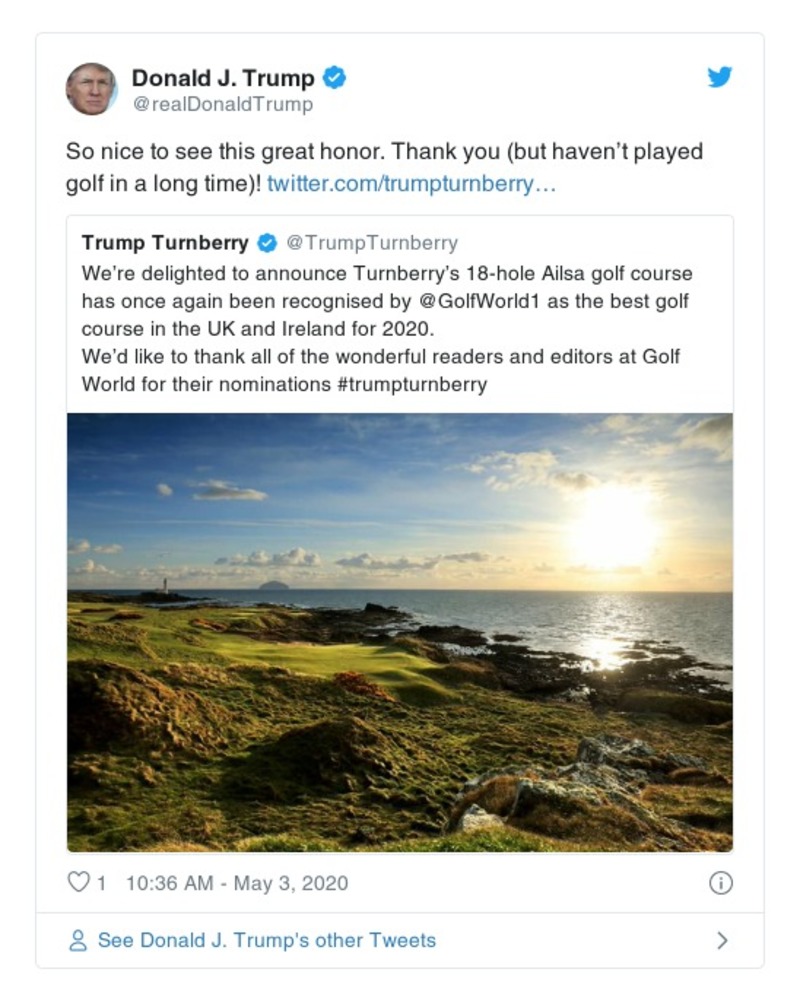The height and width of the screenshot is (1004, 800).
Task: Expand the right chevron arrow in the footer
Action: click(722, 941)
